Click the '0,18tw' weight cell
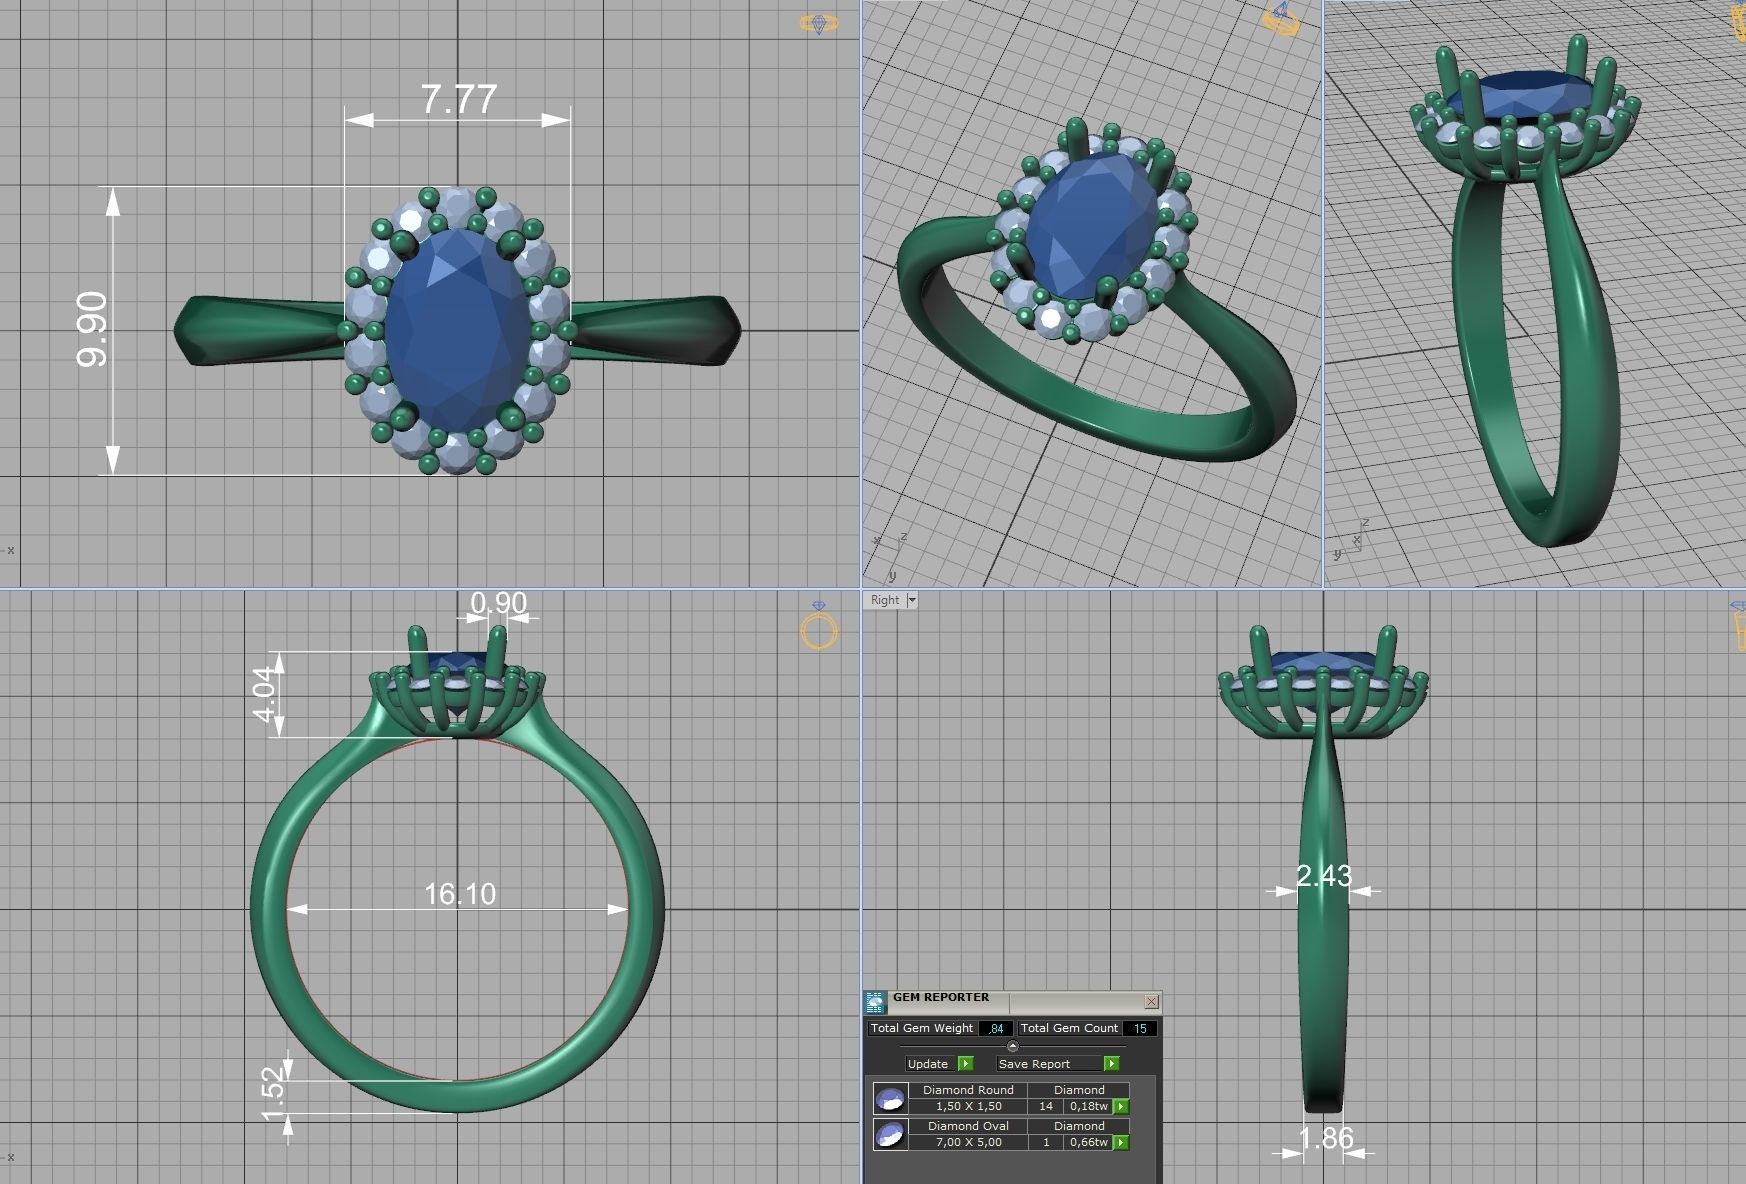Screen dimensions: 1746x1184 tap(1089, 1106)
